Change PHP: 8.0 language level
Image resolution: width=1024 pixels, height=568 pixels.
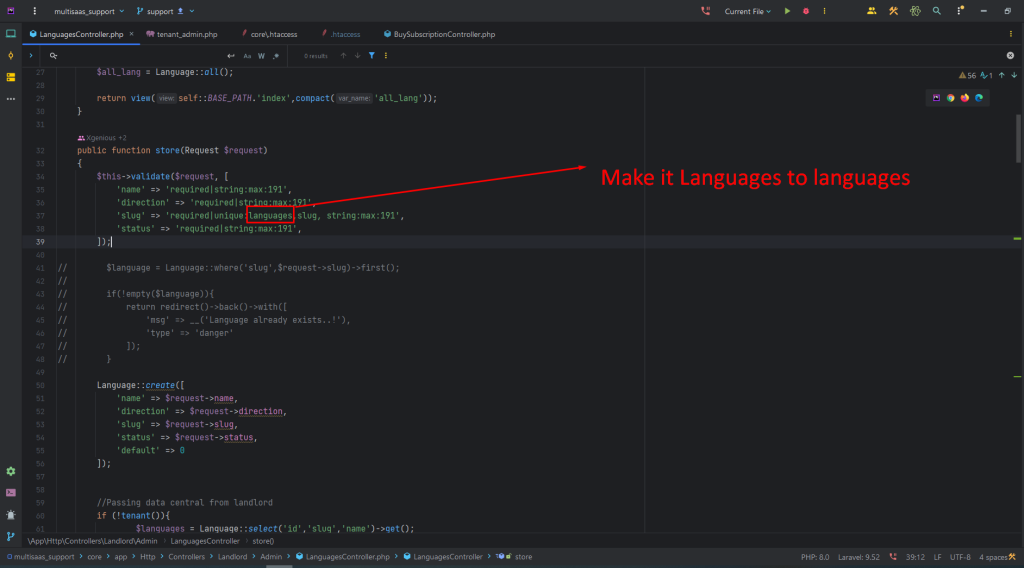tap(815, 557)
